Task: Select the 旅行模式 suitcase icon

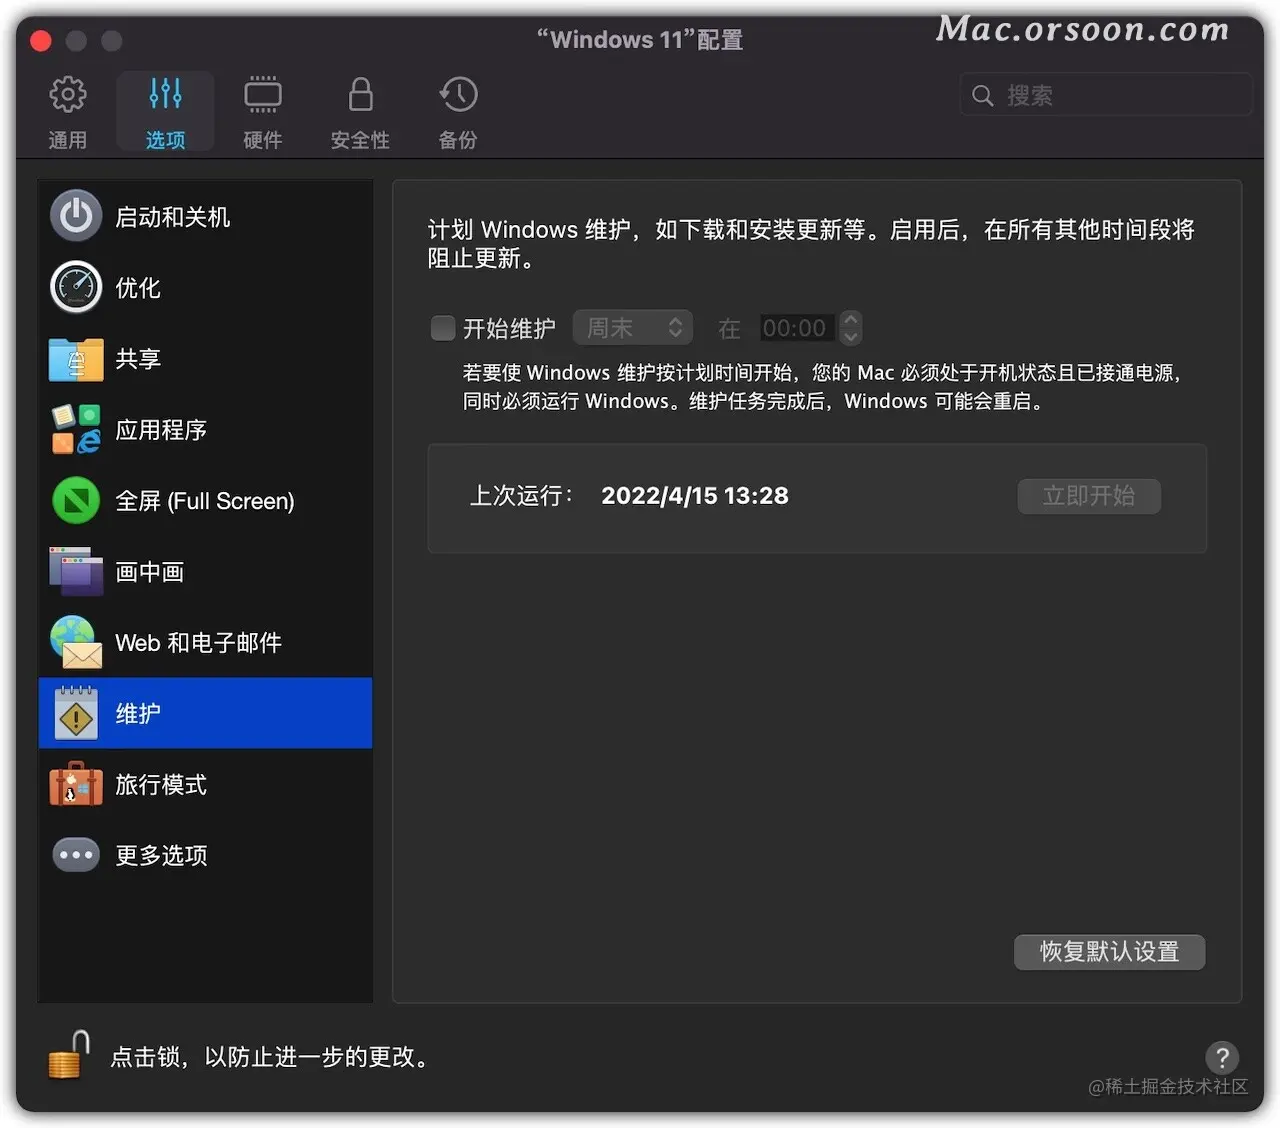Action: 76,784
